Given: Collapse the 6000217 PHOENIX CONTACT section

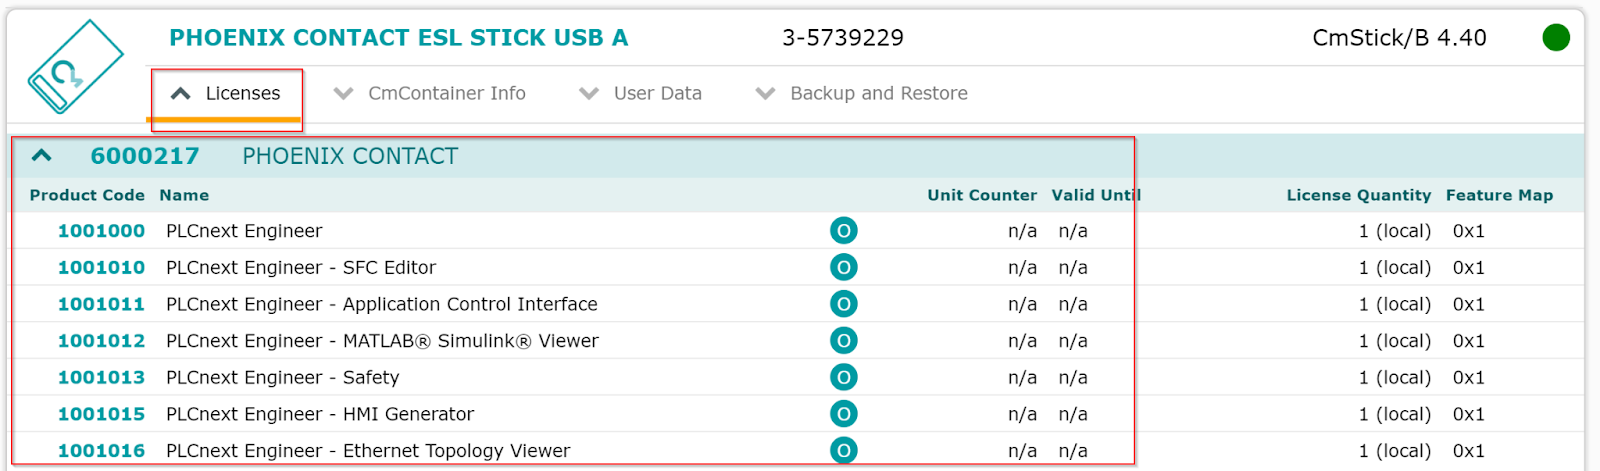Looking at the screenshot, I should pos(42,156).
